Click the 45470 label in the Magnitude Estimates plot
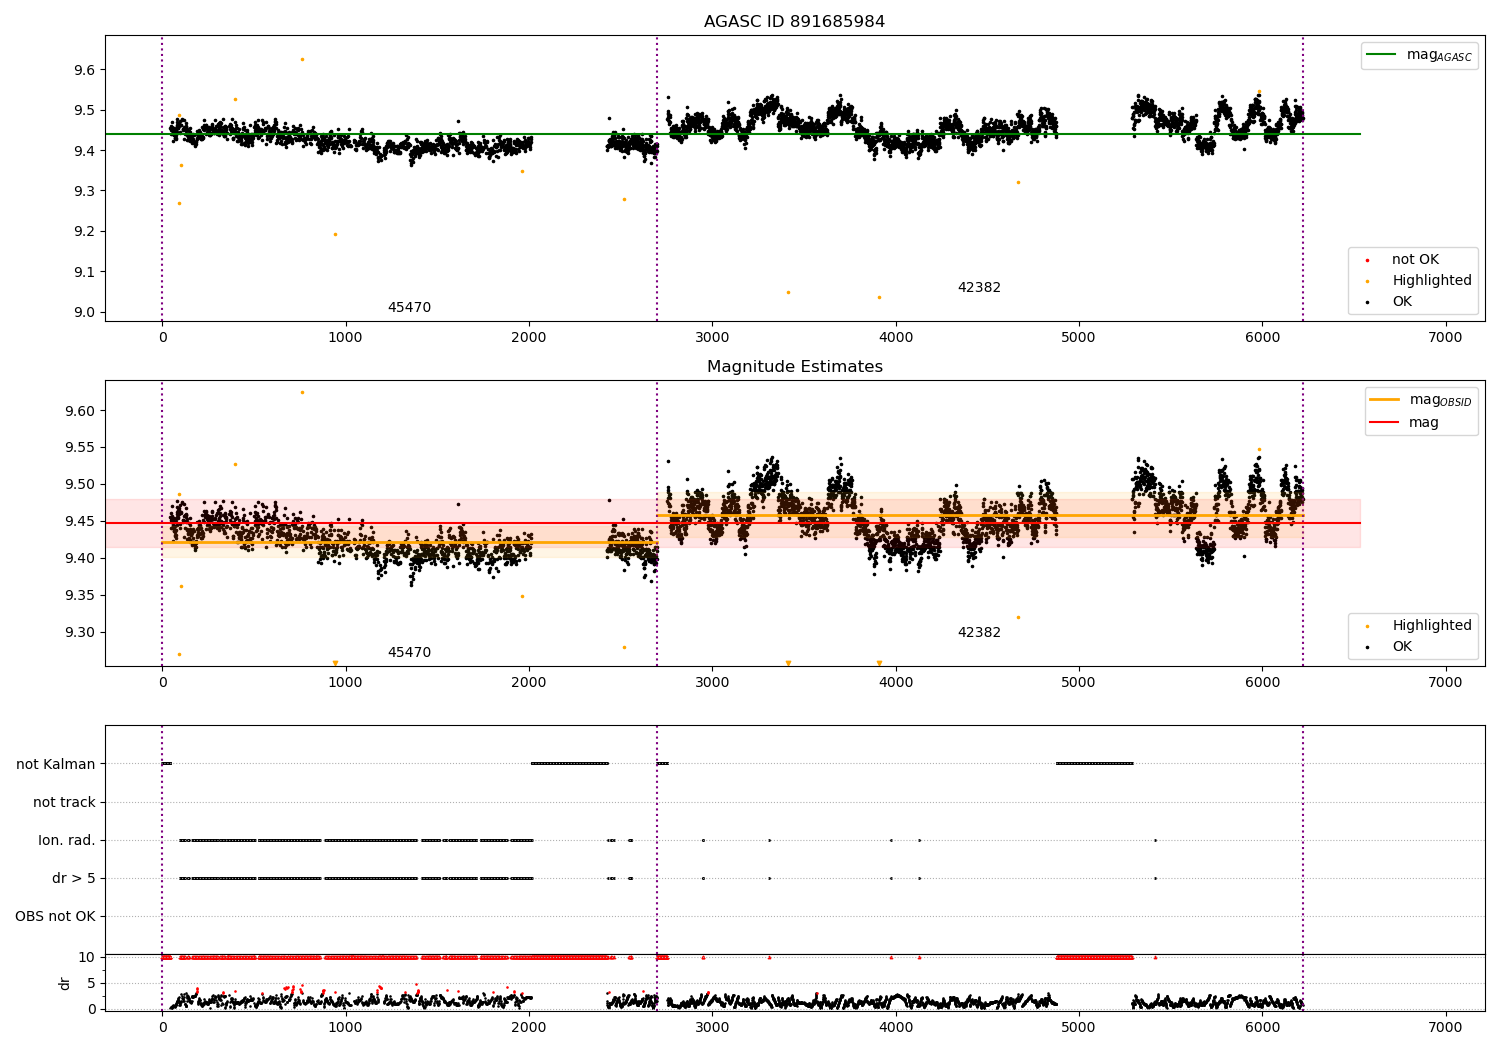 coord(409,653)
